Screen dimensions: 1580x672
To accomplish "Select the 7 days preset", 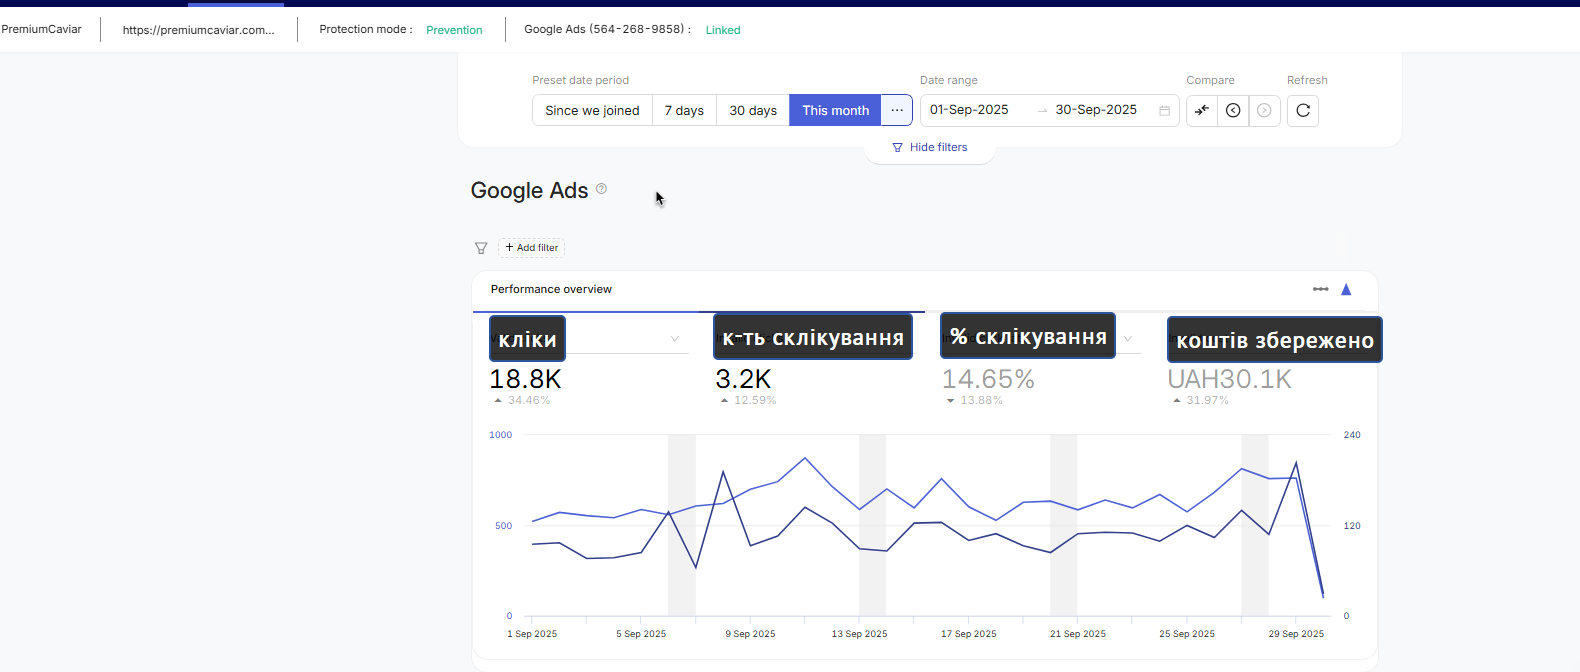I will click(x=684, y=110).
